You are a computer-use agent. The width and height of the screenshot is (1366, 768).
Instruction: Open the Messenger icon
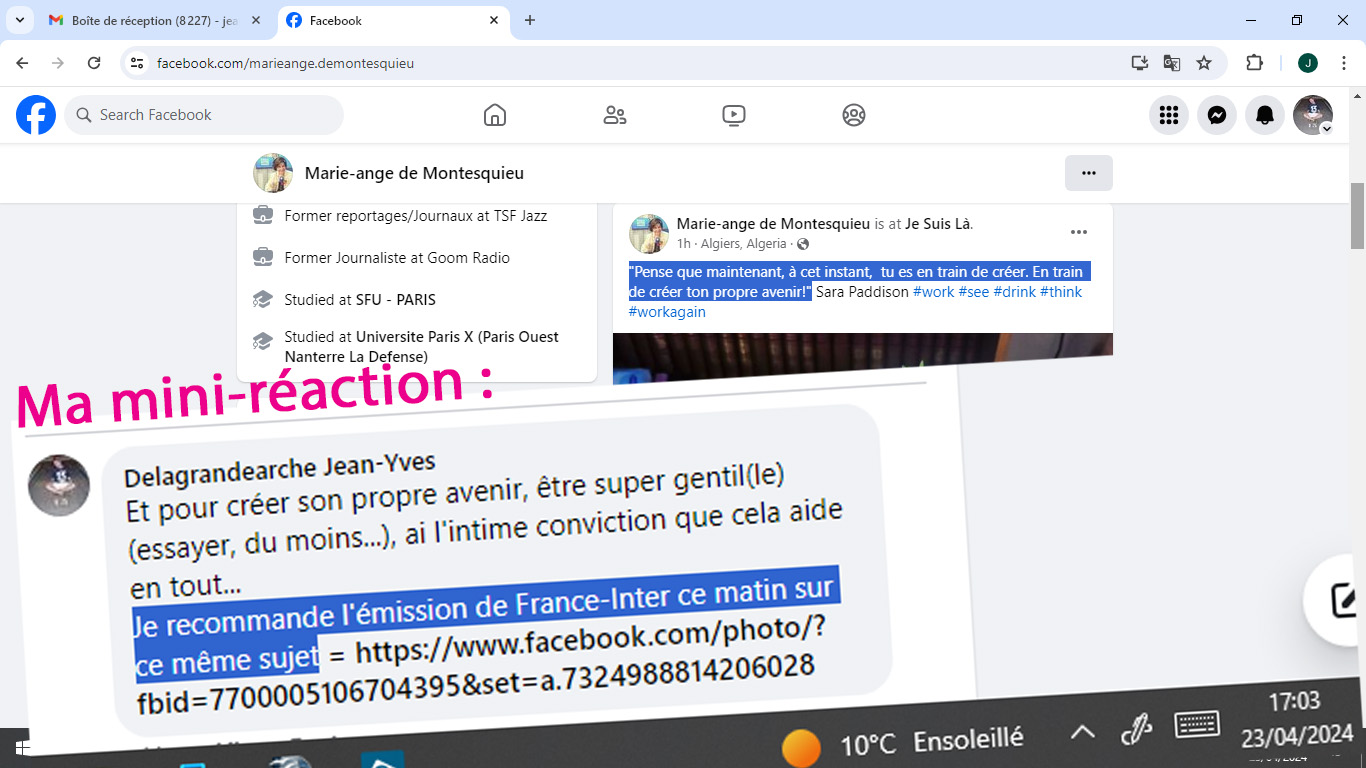click(1217, 115)
